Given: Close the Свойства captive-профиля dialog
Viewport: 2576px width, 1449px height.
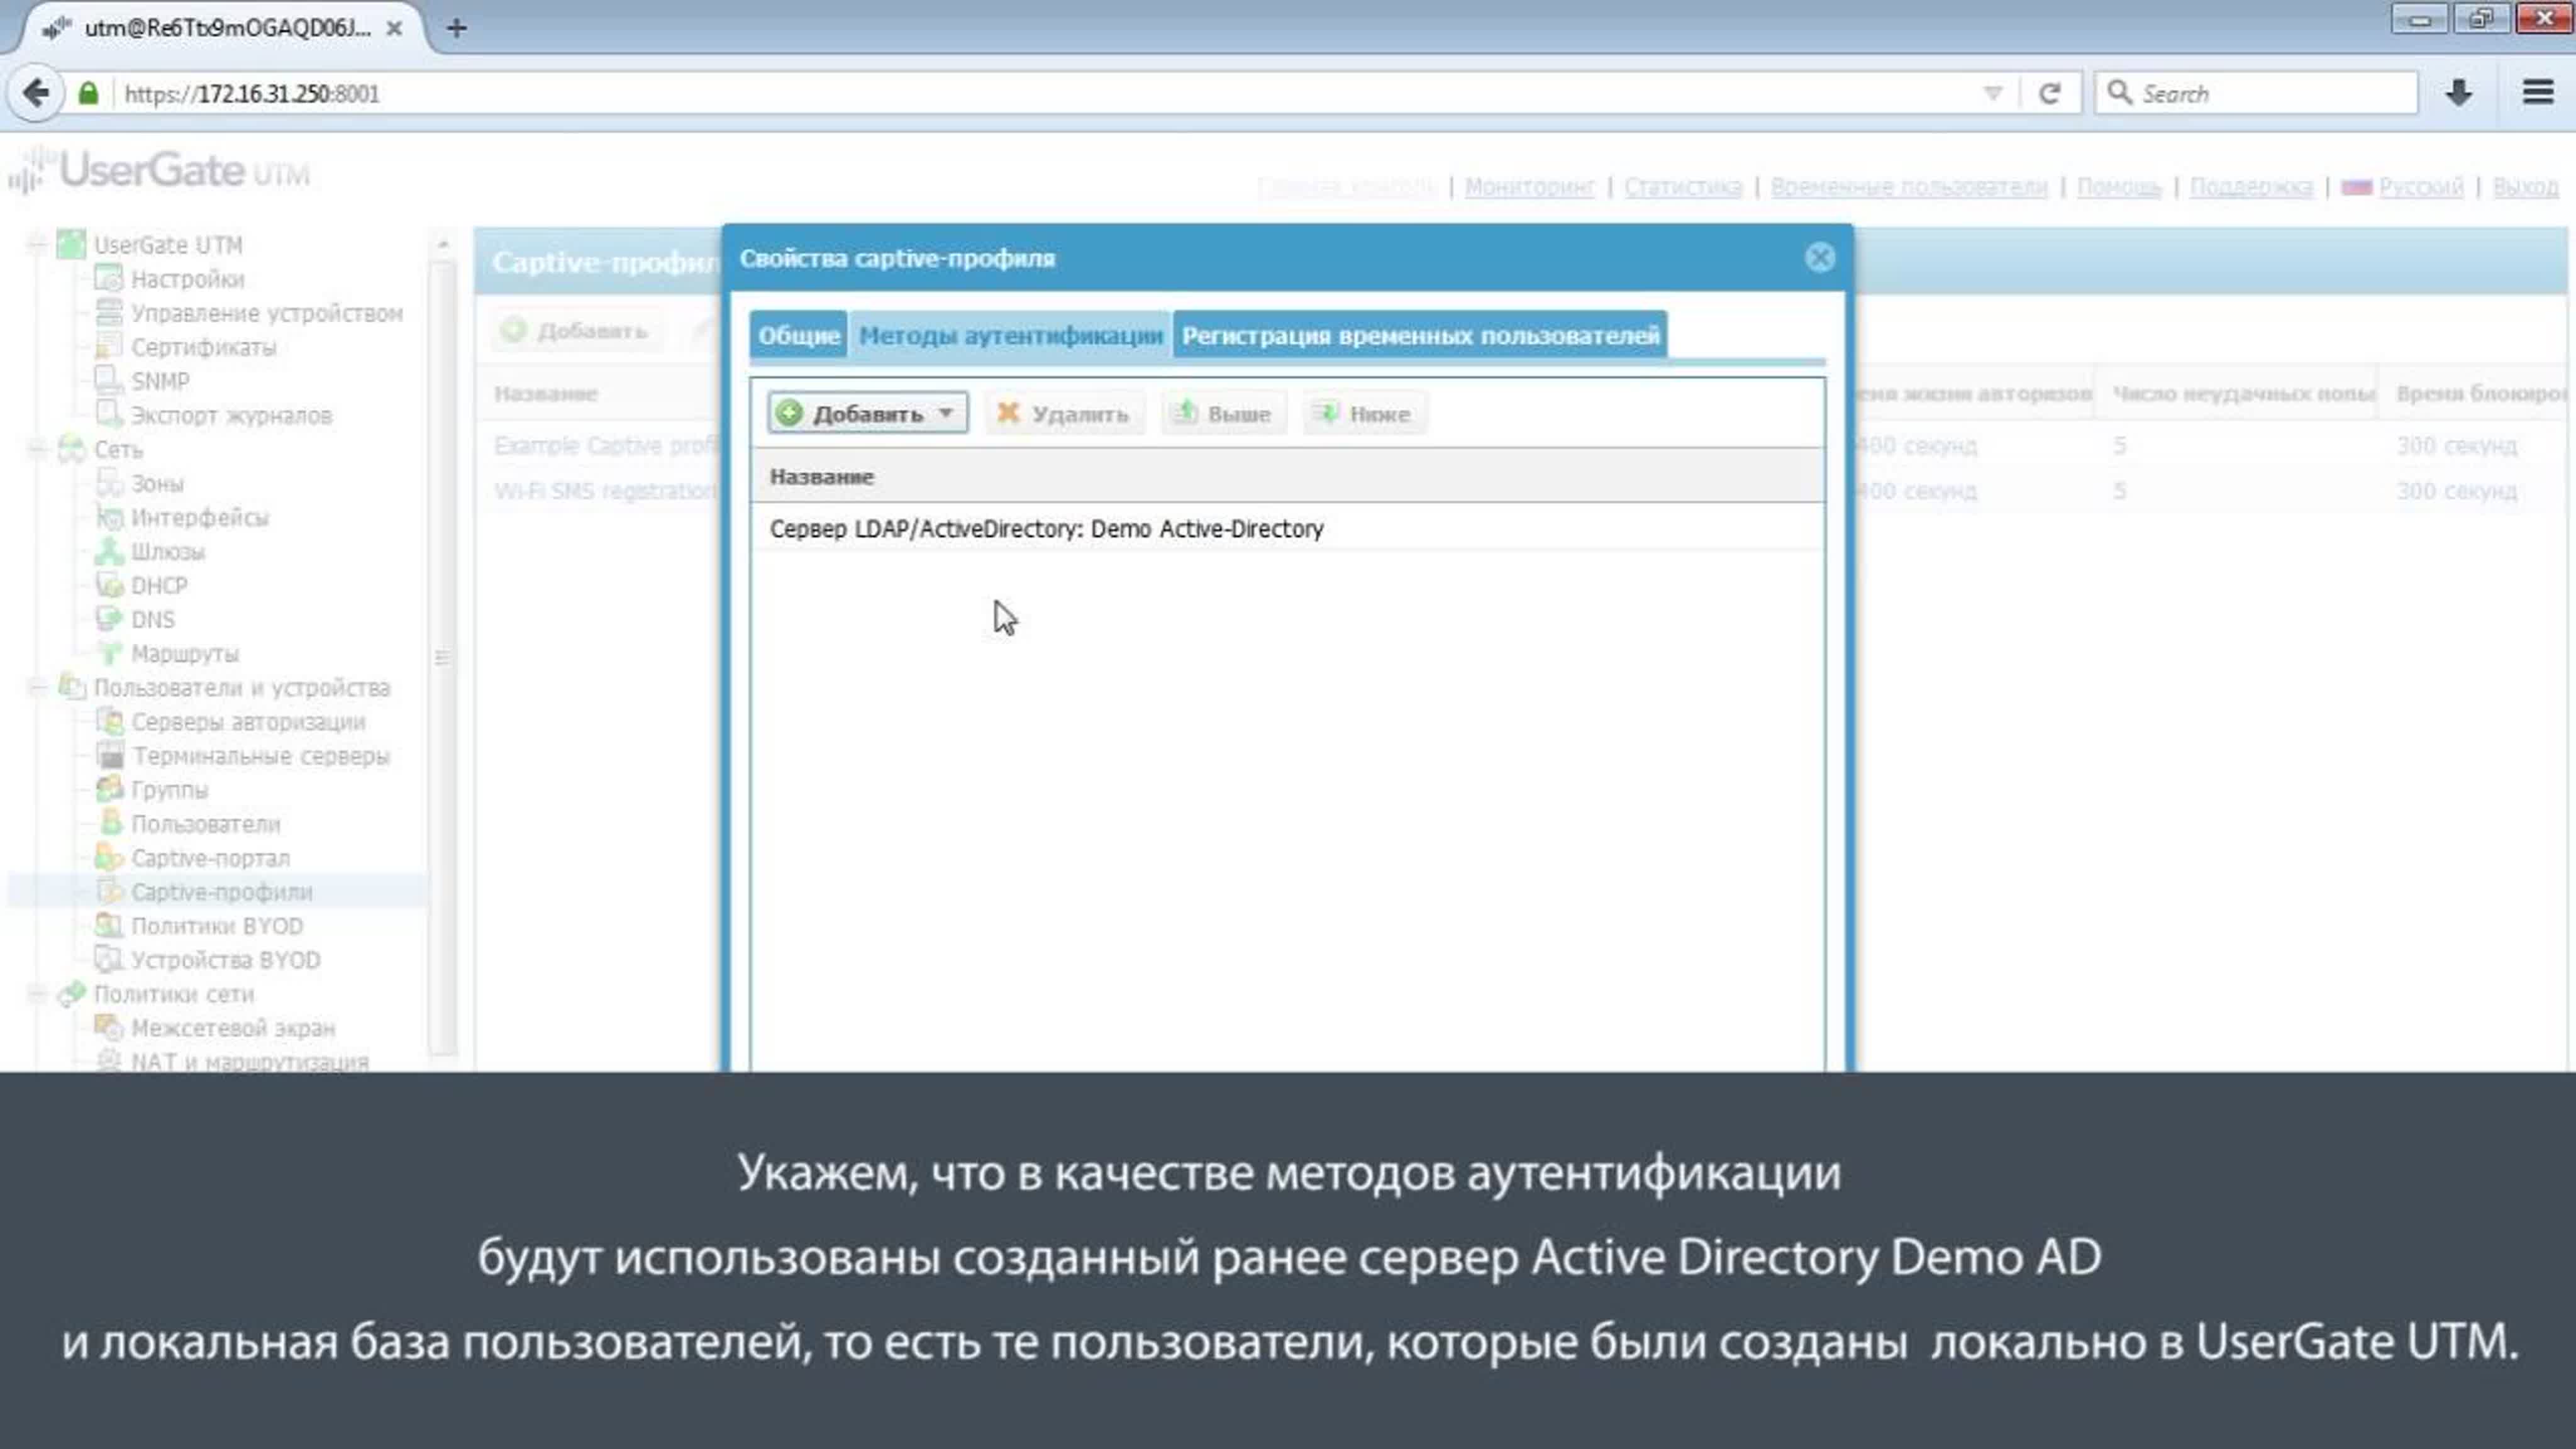Looking at the screenshot, I should (x=1819, y=258).
